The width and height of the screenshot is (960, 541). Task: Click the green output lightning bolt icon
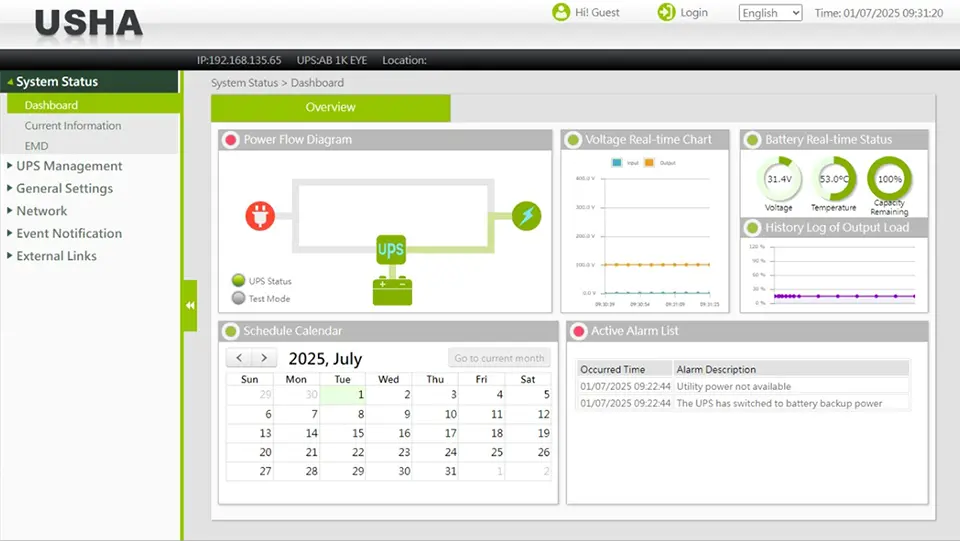tap(526, 215)
